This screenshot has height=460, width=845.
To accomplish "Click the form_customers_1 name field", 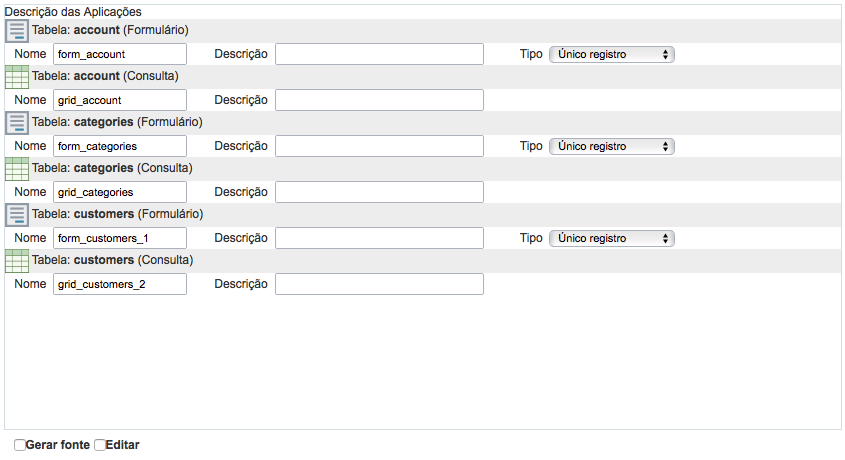I will 120,238.
